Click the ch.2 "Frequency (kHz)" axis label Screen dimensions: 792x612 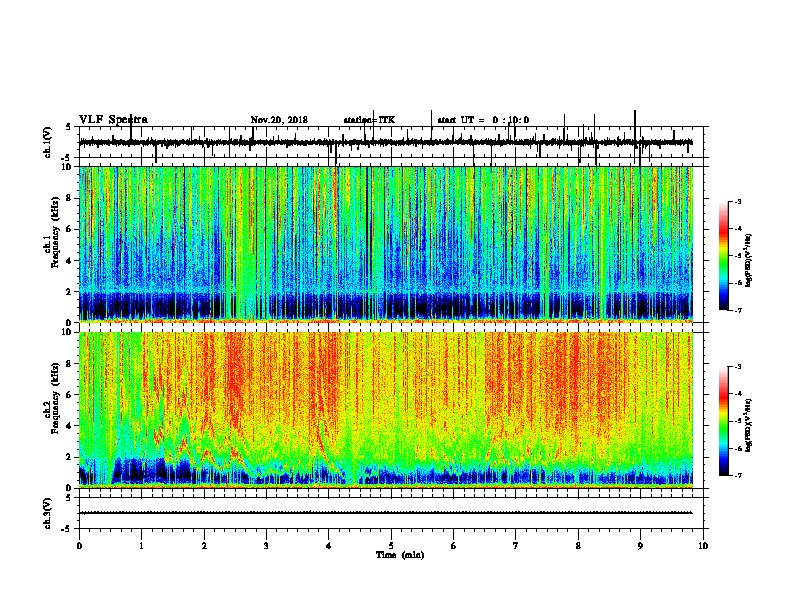point(55,398)
